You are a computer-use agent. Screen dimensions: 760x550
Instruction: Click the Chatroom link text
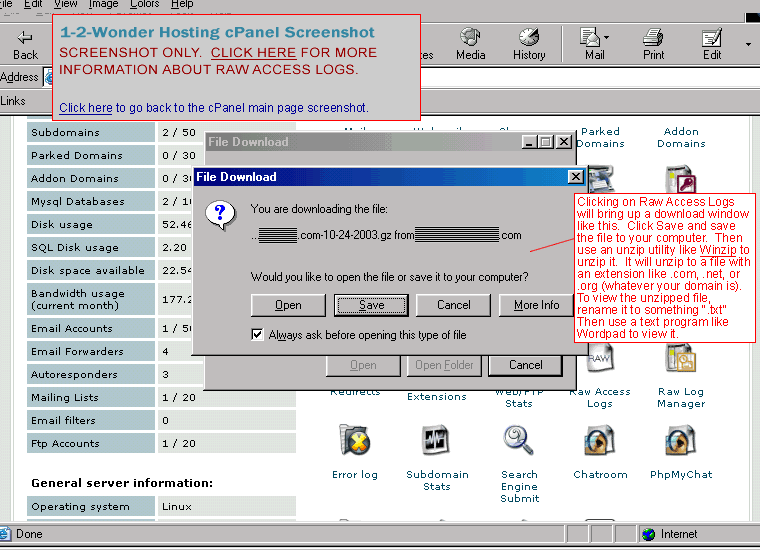(600, 475)
